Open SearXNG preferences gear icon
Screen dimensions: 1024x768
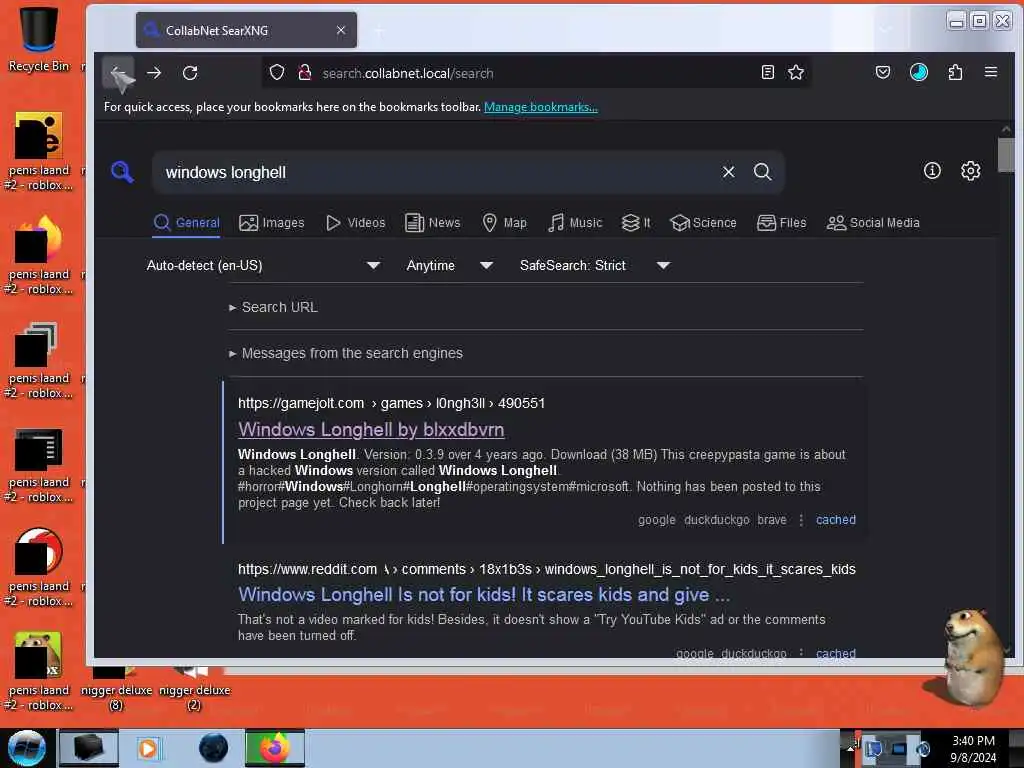point(970,171)
